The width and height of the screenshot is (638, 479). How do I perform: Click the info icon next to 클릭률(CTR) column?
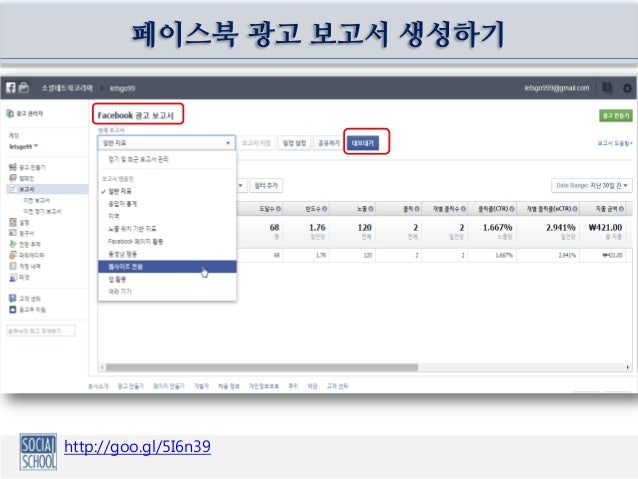click(512, 209)
